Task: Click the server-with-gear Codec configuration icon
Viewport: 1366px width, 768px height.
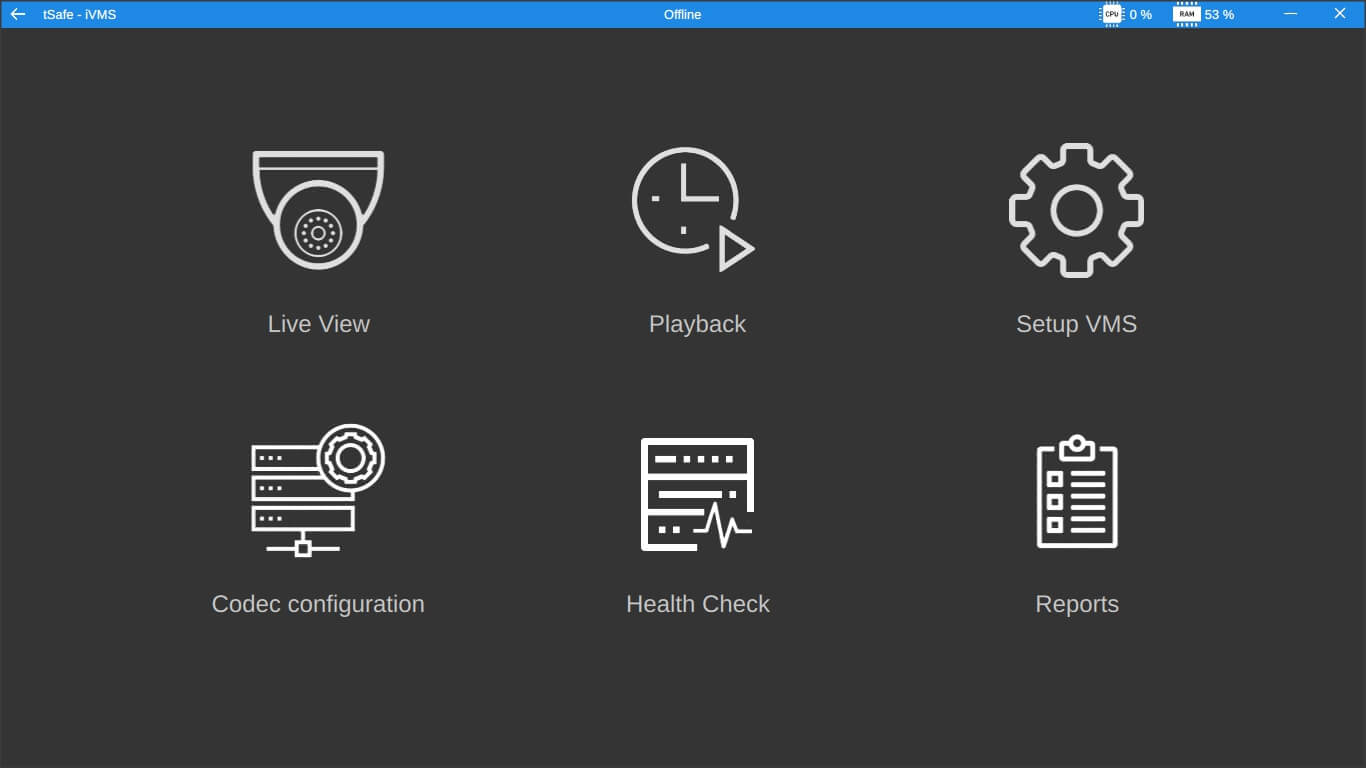Action: tap(318, 491)
